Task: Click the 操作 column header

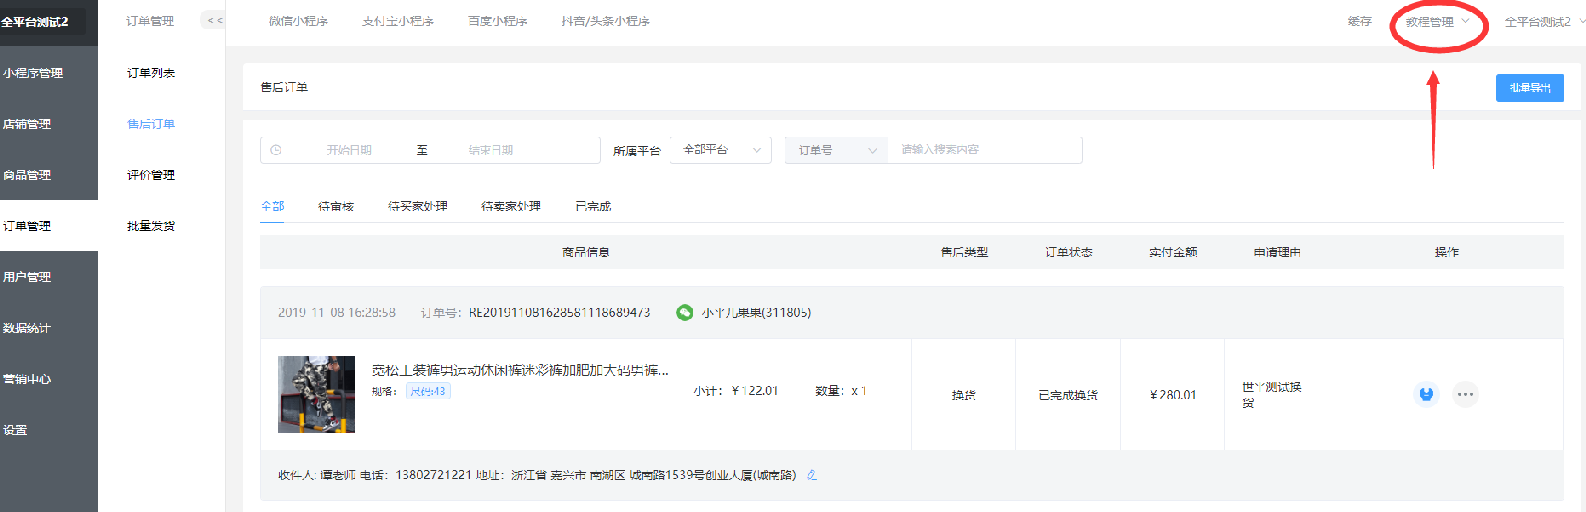Action: [1446, 252]
